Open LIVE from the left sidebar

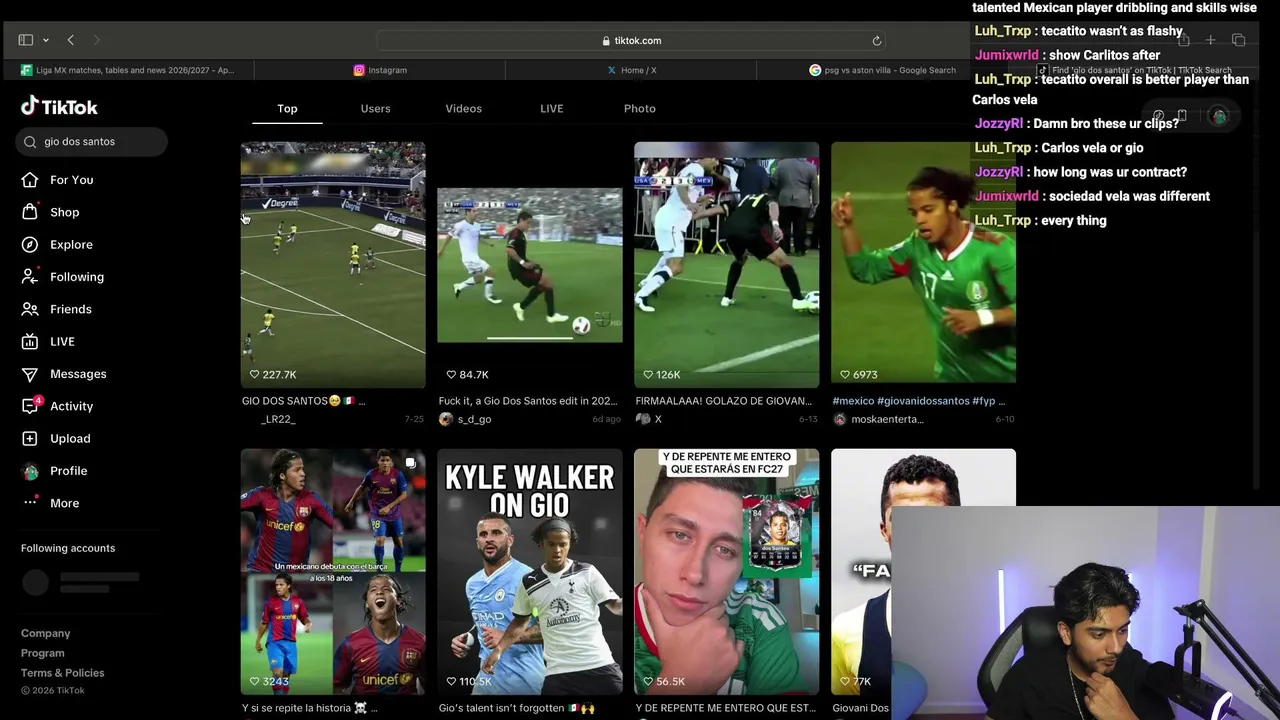49,341
